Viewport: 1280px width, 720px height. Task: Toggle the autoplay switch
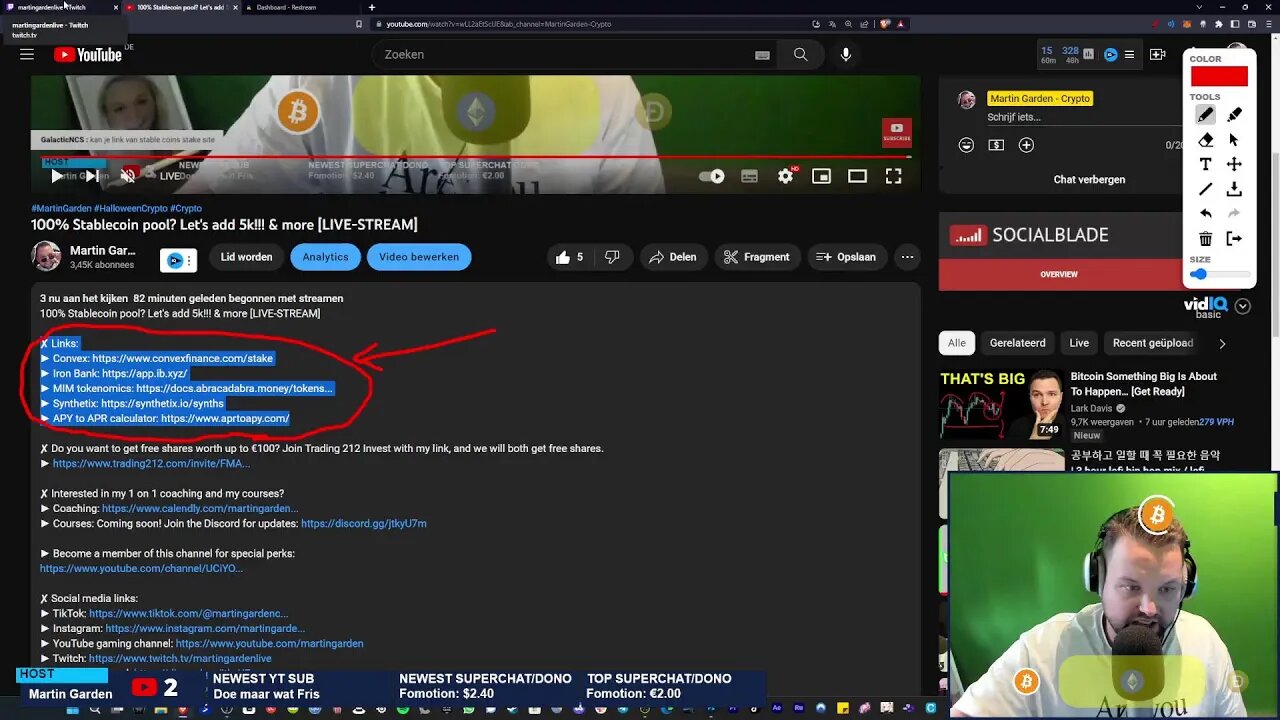[x=711, y=176]
